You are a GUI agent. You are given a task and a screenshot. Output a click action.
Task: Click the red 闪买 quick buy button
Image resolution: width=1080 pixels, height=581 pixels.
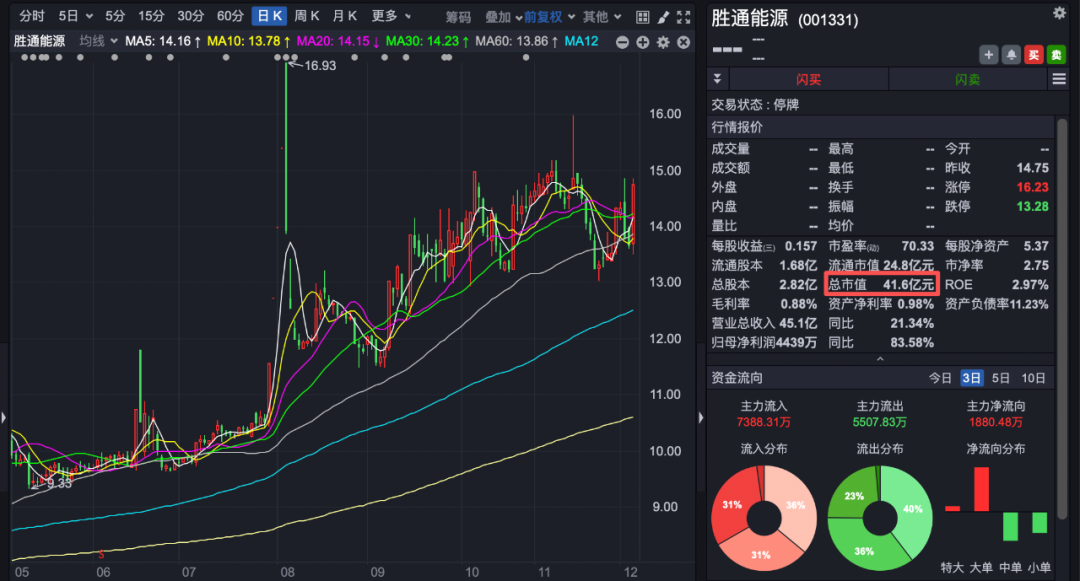click(809, 79)
